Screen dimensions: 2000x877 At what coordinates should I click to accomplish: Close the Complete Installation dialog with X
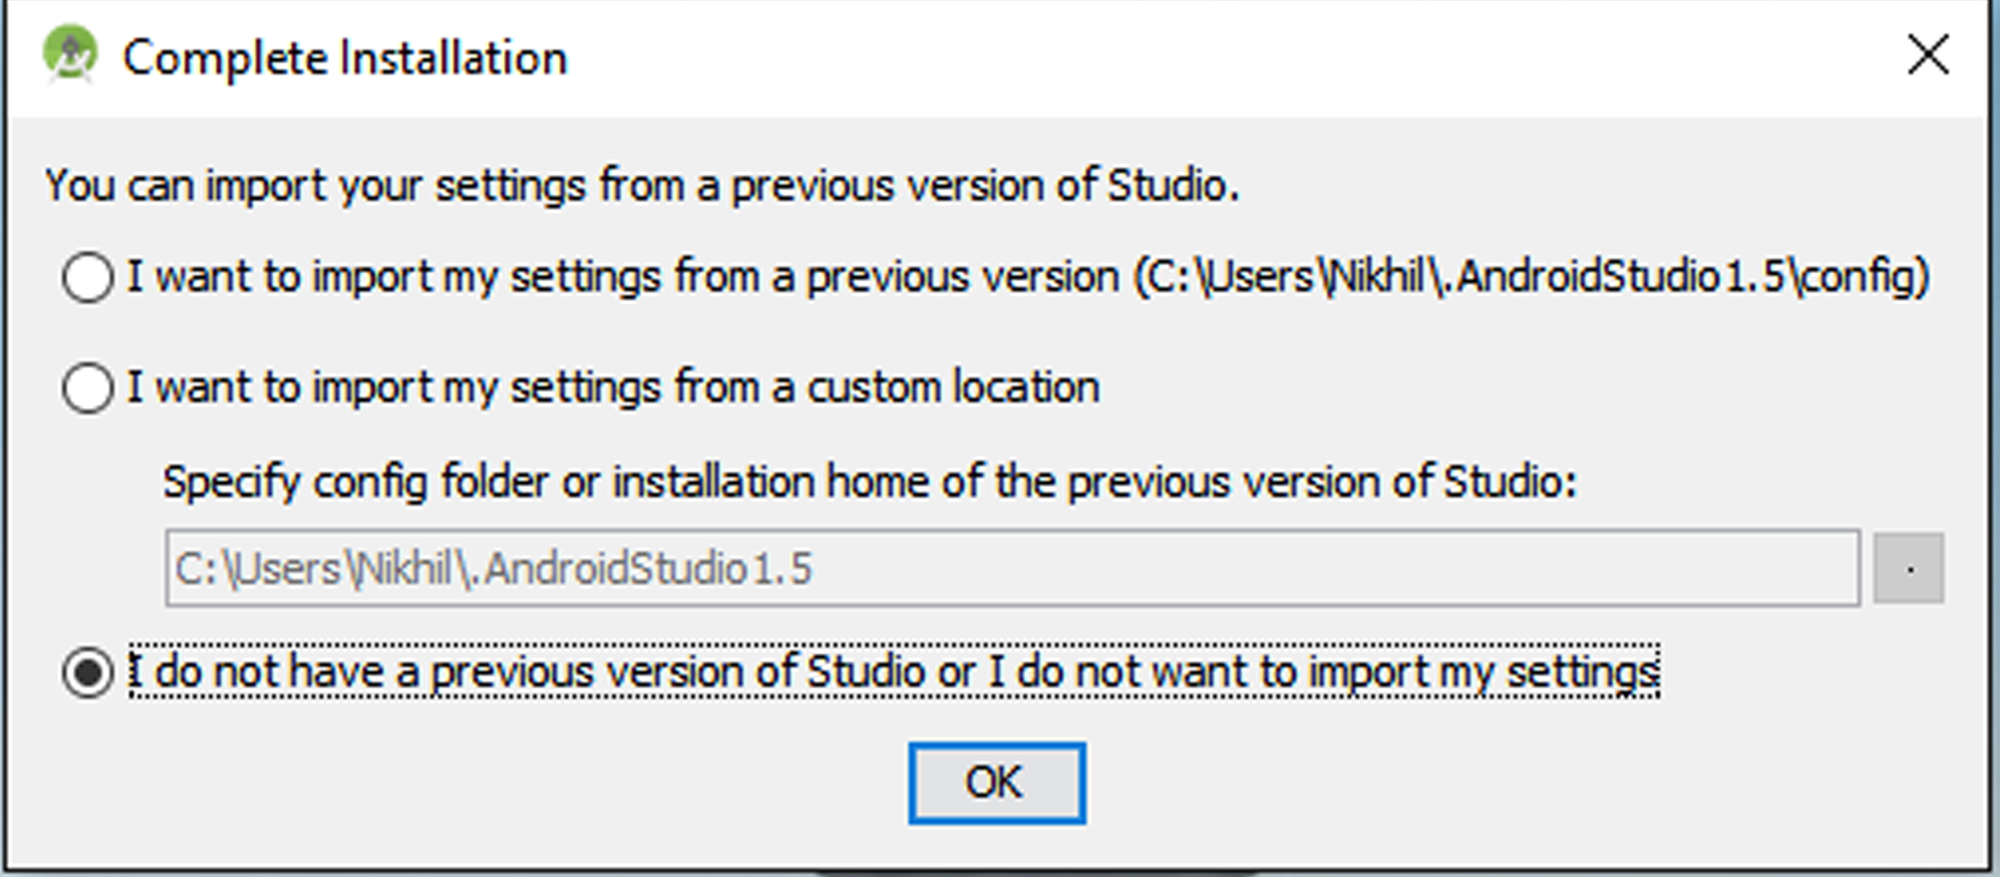[x=1928, y=55]
